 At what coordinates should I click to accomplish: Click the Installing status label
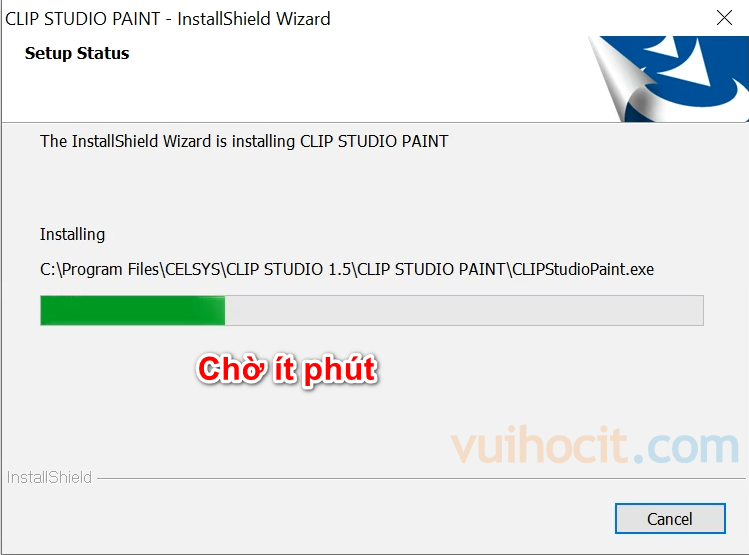(72, 235)
